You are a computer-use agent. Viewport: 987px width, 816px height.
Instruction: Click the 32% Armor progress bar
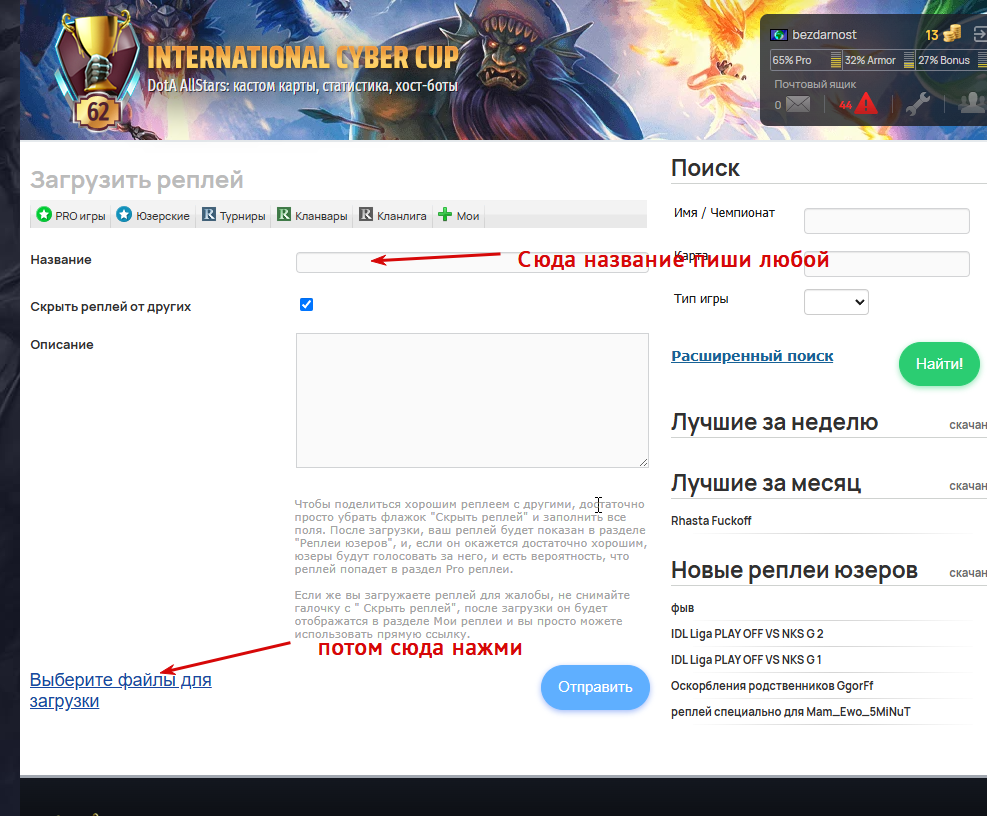tap(879, 60)
